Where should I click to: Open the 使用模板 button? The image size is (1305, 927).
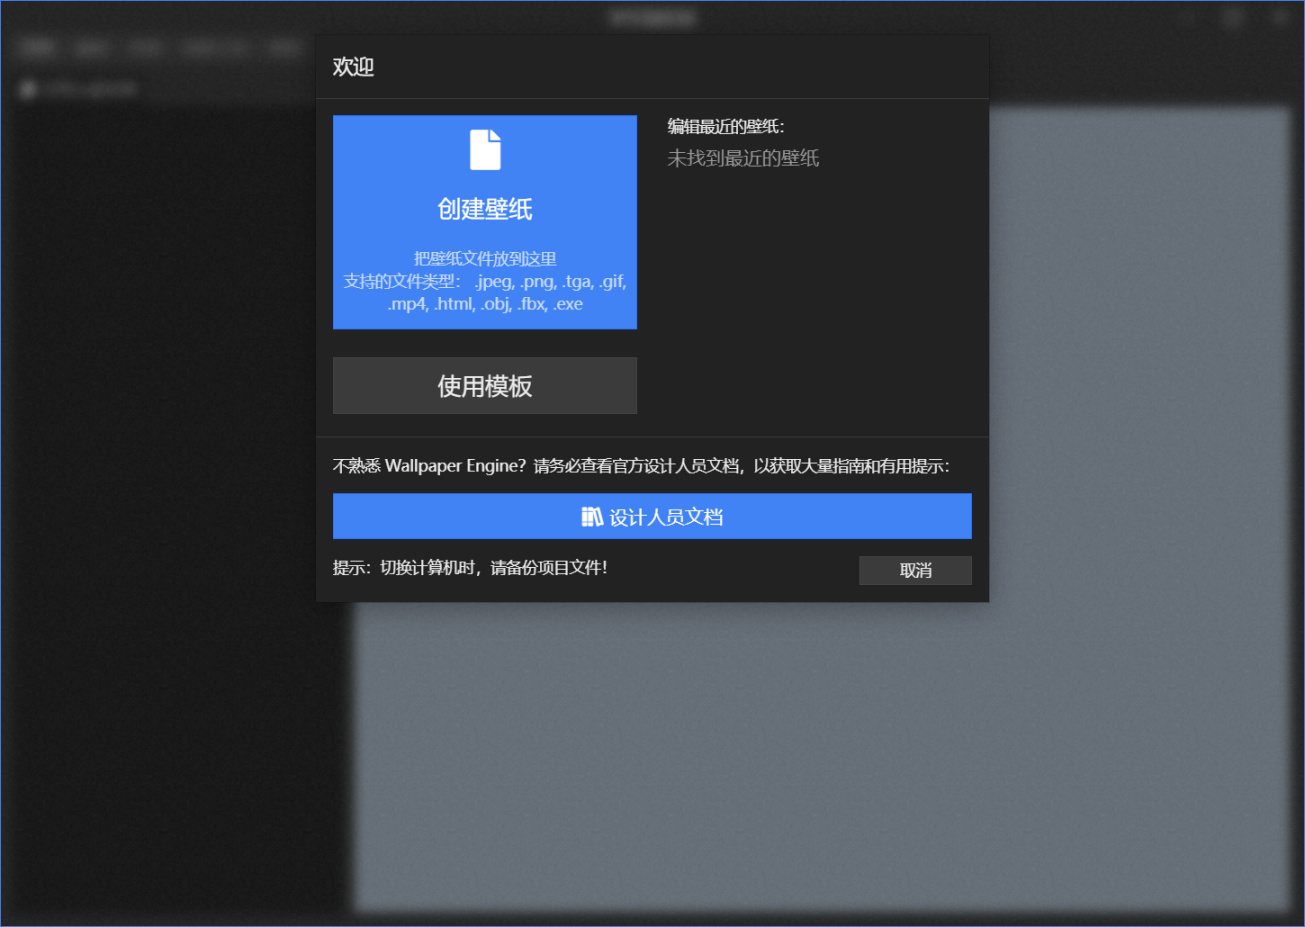485,386
